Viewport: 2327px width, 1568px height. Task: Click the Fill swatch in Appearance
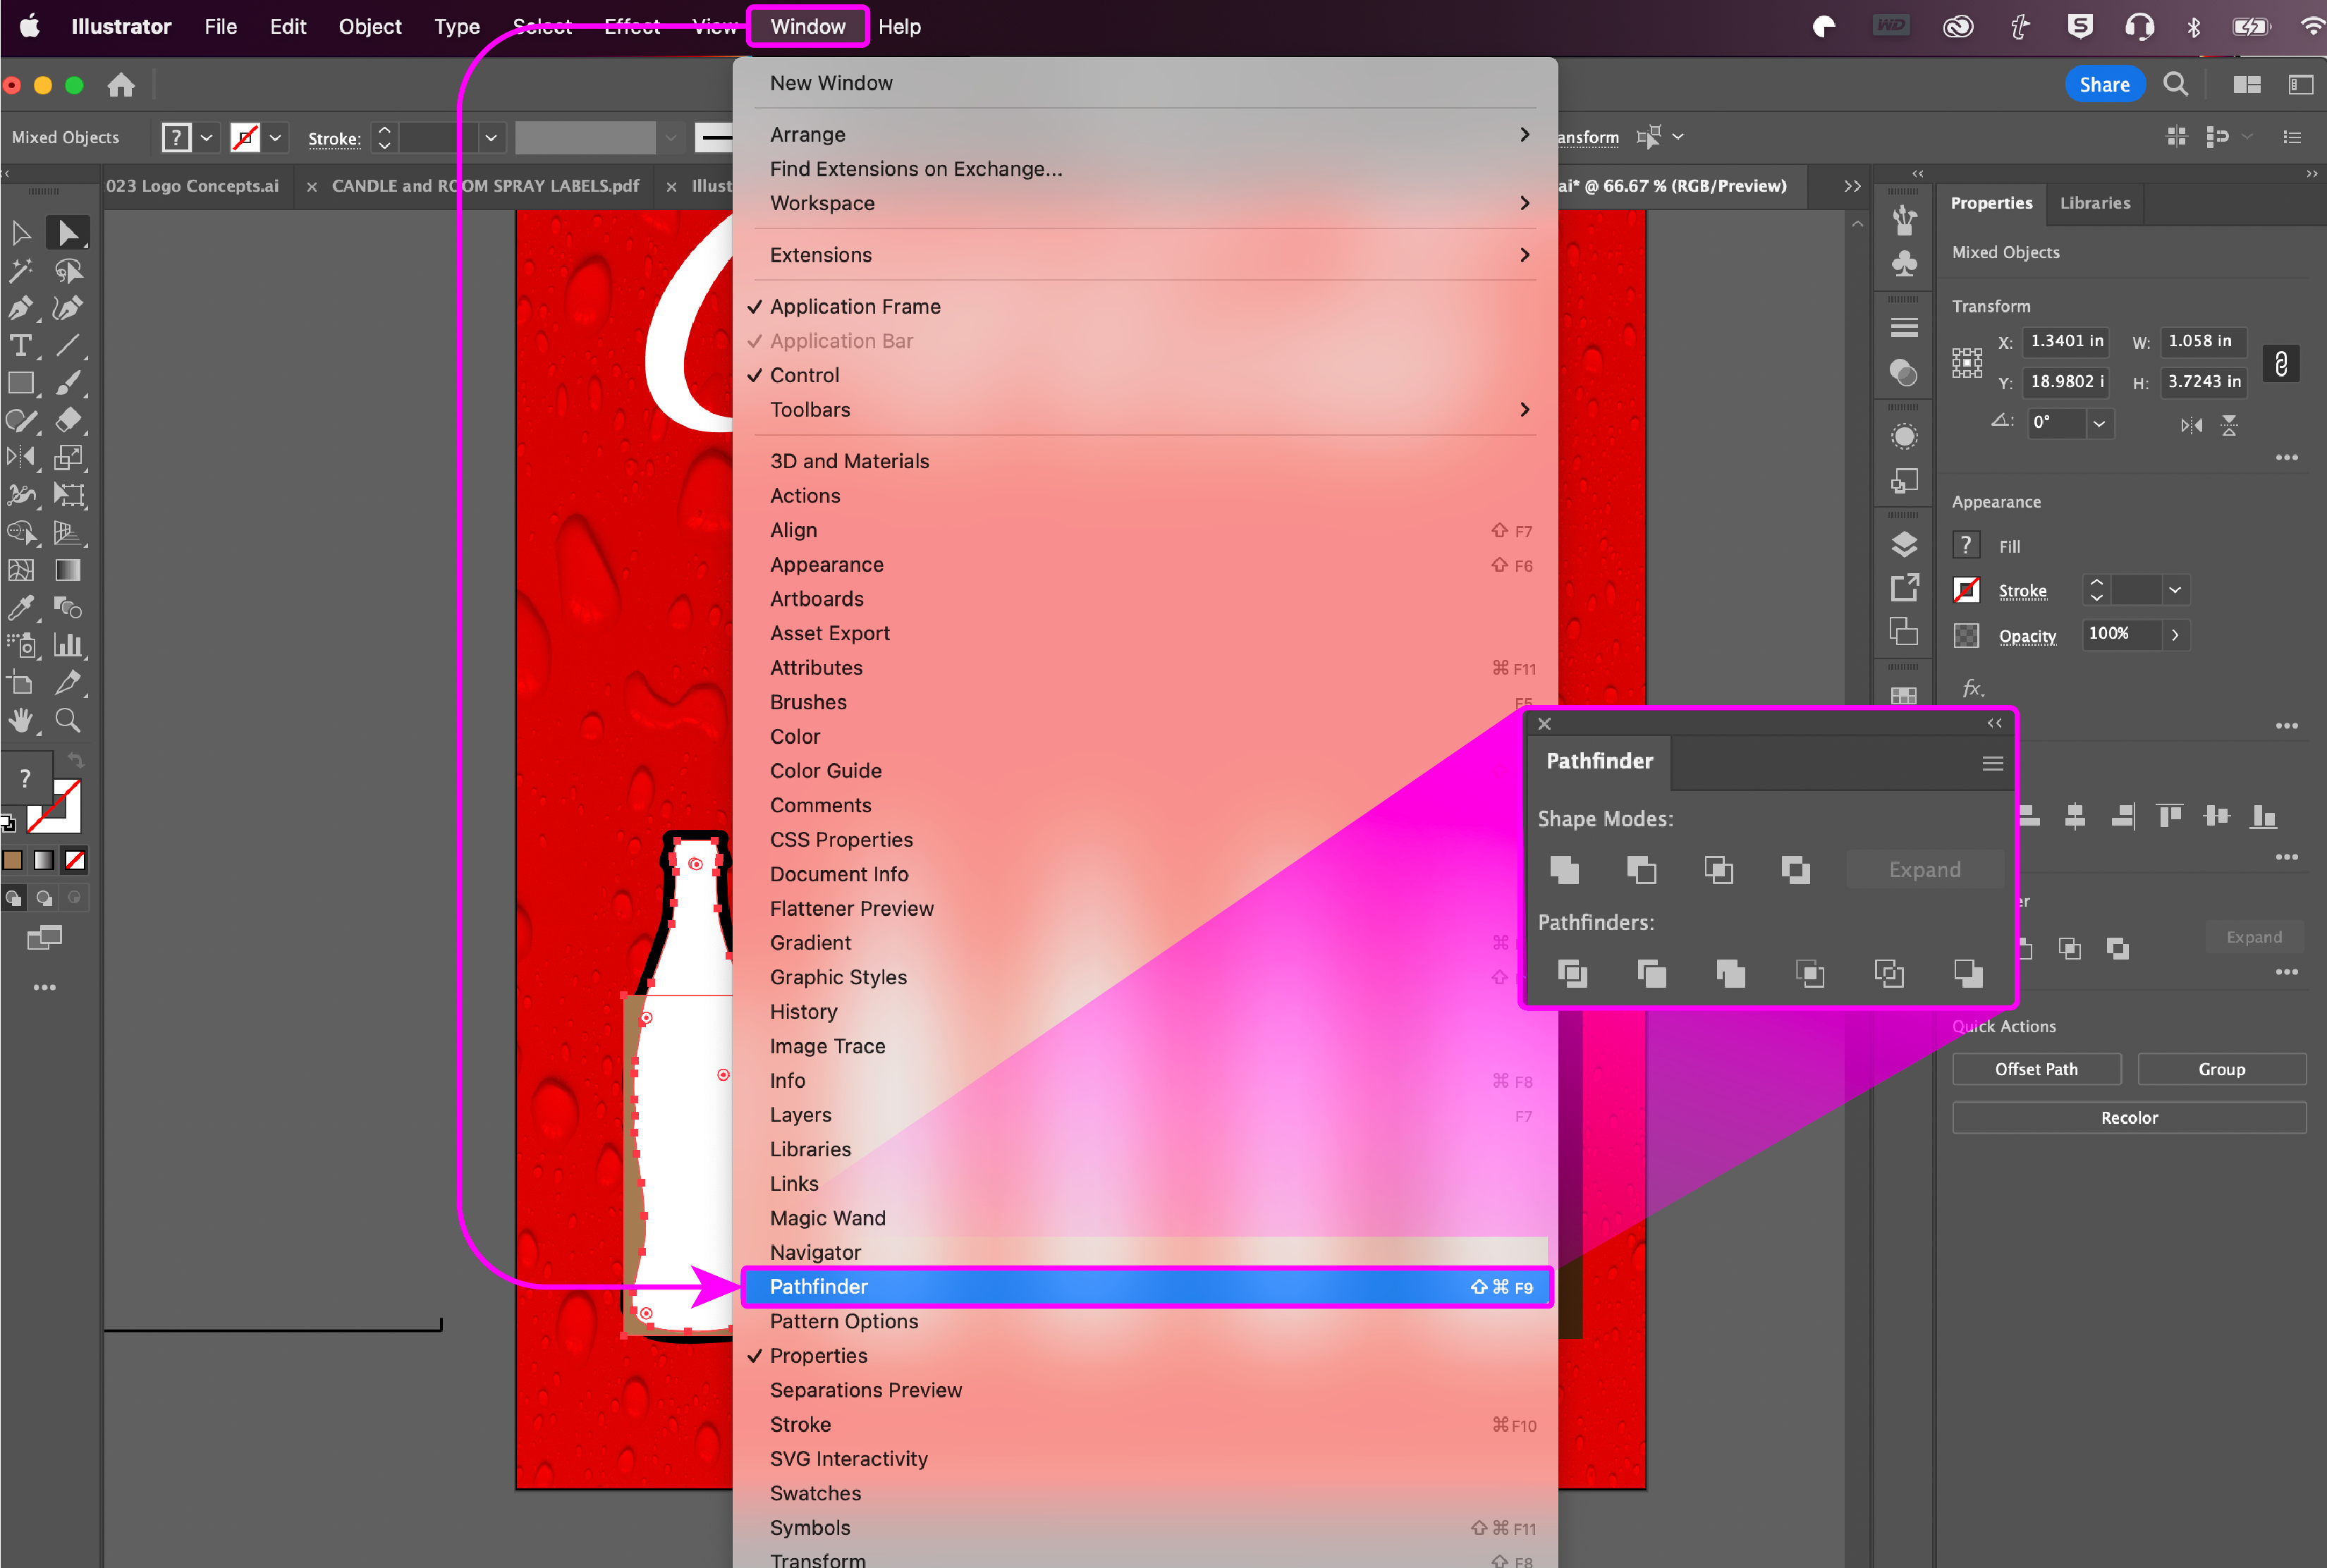(1966, 545)
